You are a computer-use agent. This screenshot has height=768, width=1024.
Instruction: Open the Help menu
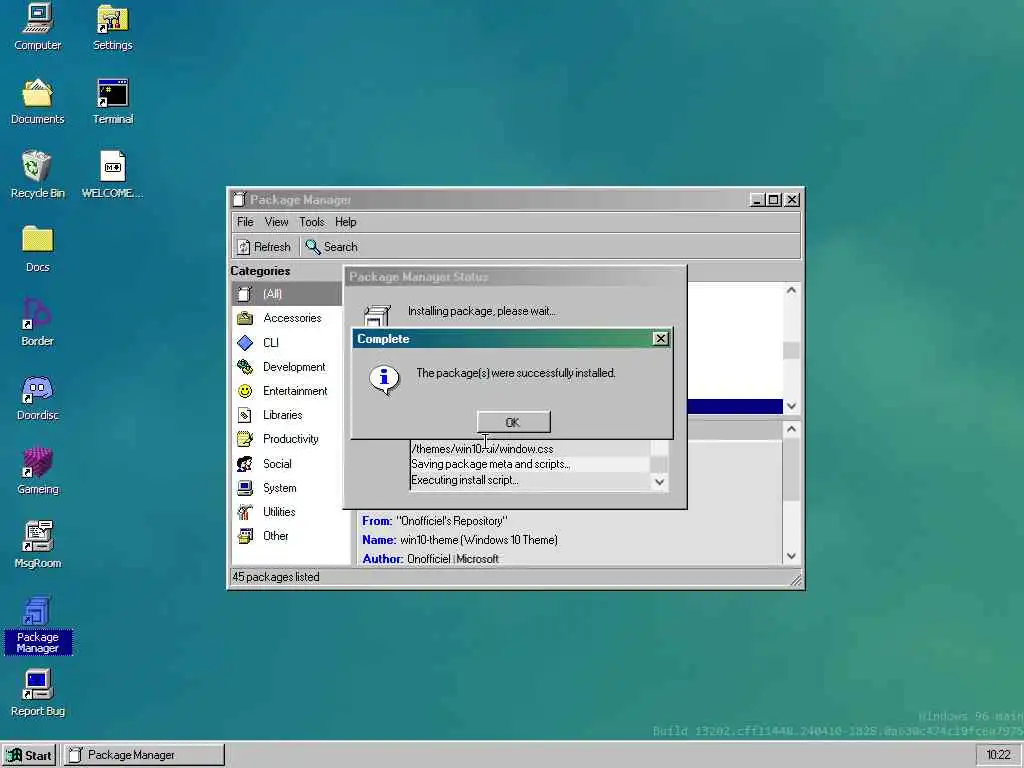click(x=345, y=222)
